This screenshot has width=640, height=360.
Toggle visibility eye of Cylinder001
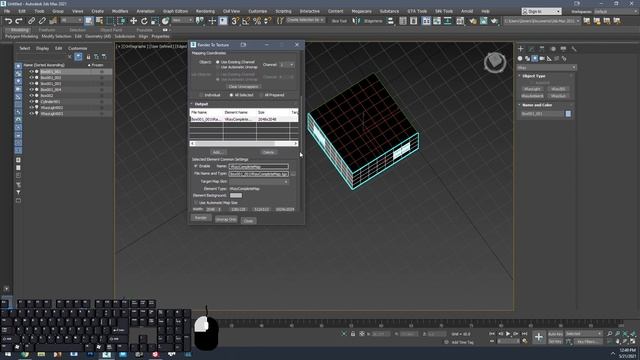click(31, 102)
